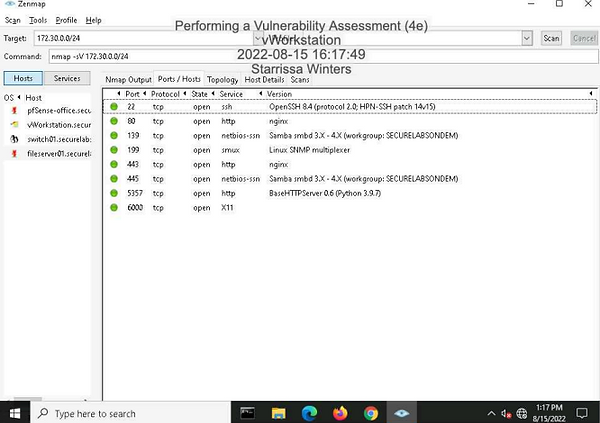The height and width of the screenshot is (423, 600).
Task: Click the Scan button
Action: [551, 38]
